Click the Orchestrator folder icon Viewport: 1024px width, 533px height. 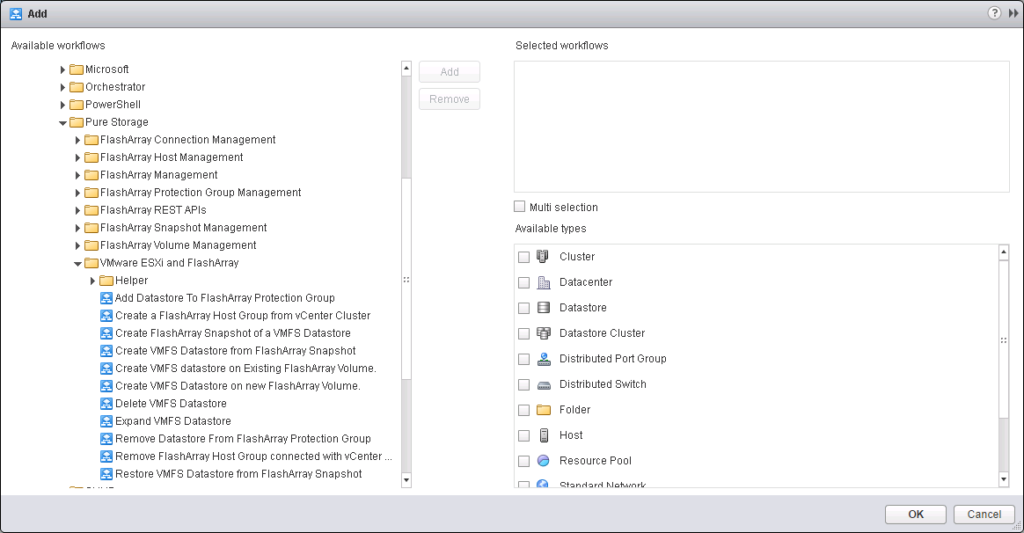click(x=76, y=87)
